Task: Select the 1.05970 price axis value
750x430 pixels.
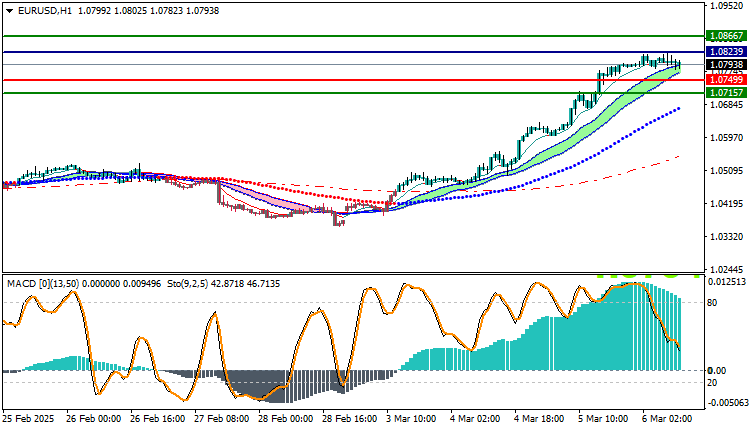Action: pyautogui.click(x=727, y=138)
